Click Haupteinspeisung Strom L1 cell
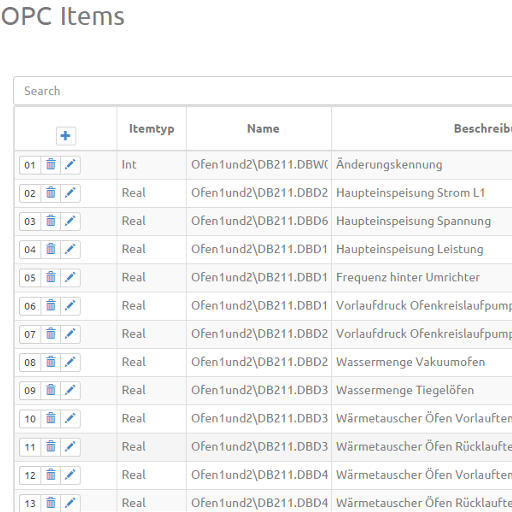This screenshot has width=512, height=512. click(x=422, y=193)
